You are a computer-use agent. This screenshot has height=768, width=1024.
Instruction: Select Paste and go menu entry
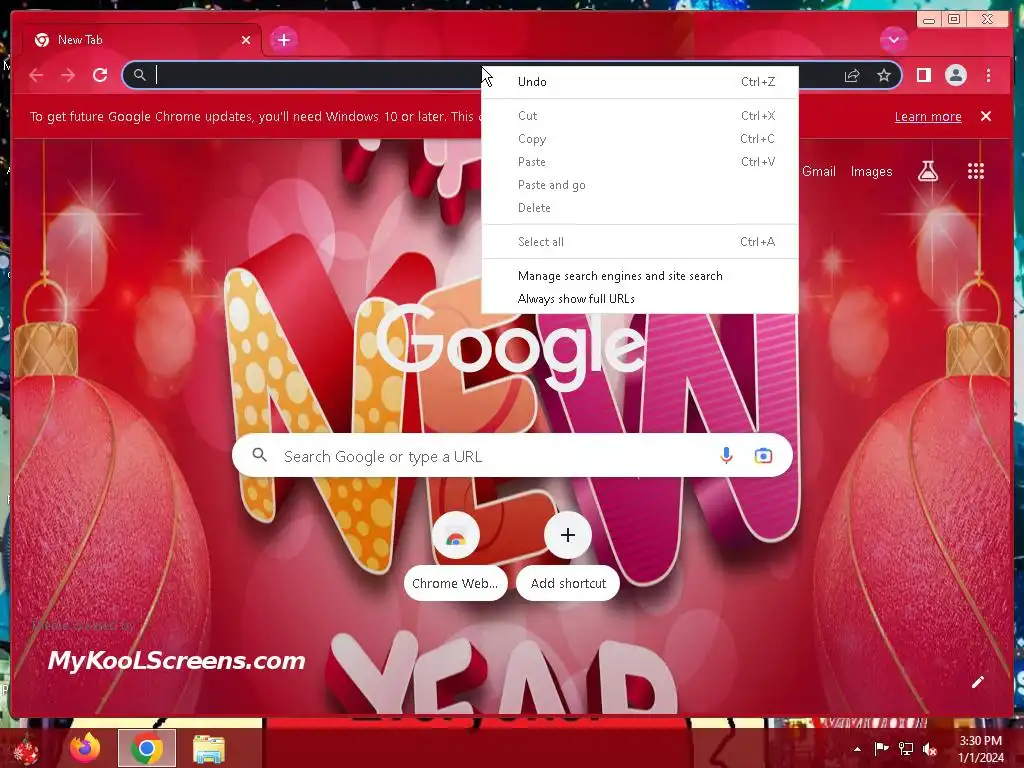coord(640,185)
